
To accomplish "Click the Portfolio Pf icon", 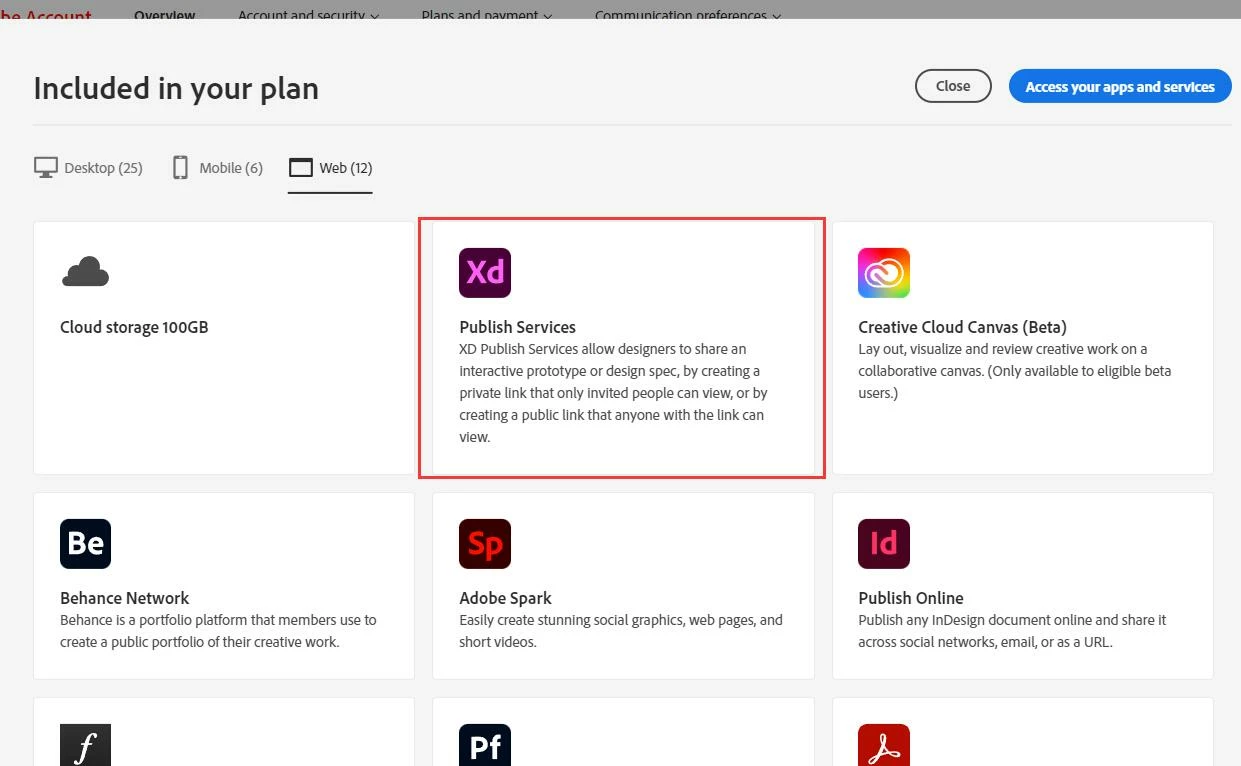I will pyautogui.click(x=485, y=745).
